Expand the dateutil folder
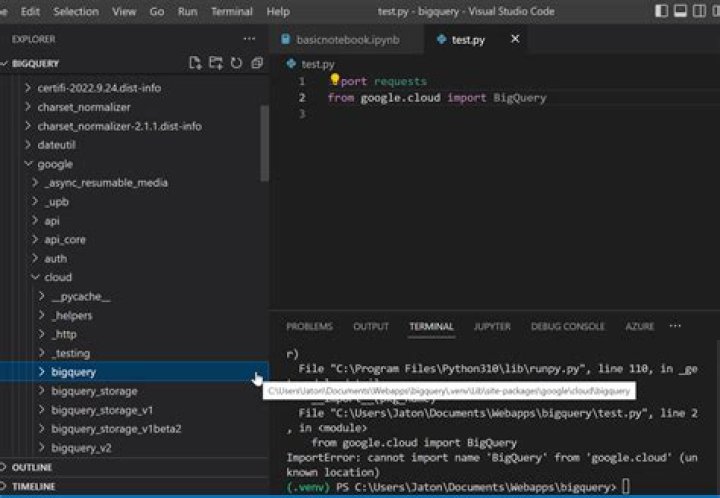720x498 pixels. point(133,145)
